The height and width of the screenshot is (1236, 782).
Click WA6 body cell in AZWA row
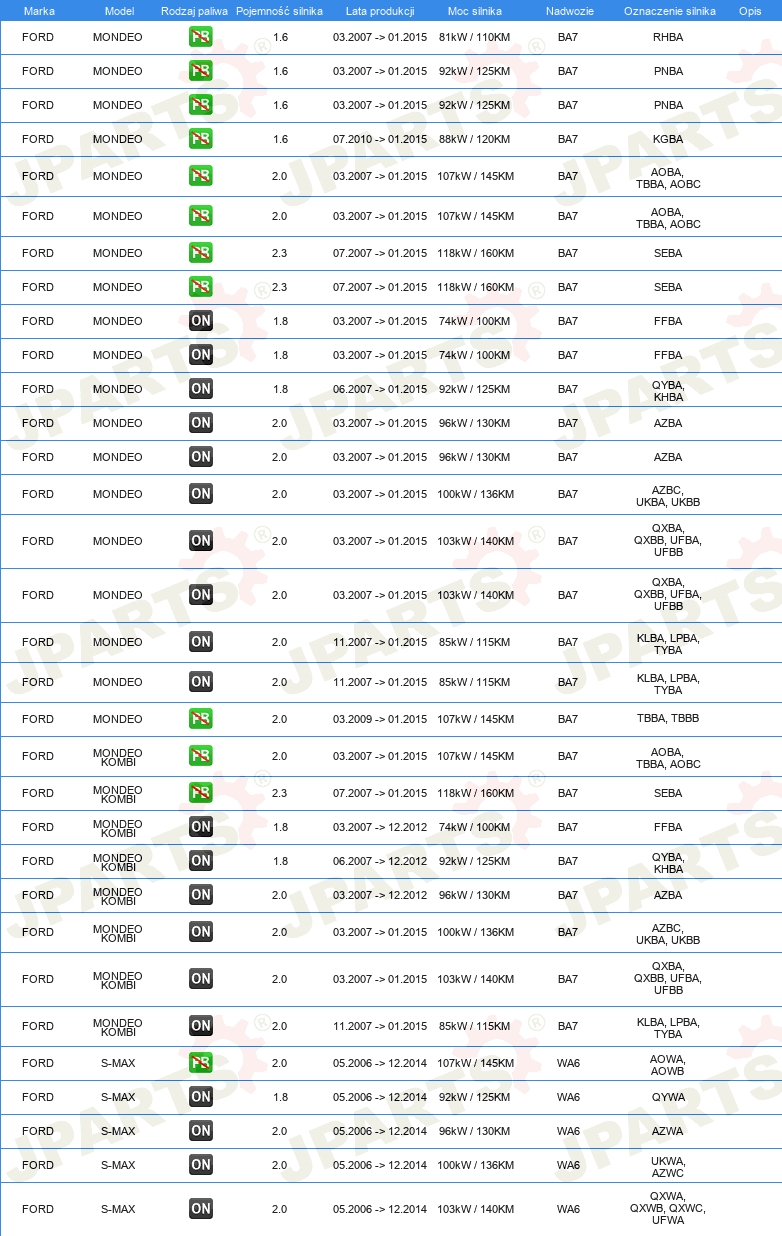click(x=568, y=1131)
